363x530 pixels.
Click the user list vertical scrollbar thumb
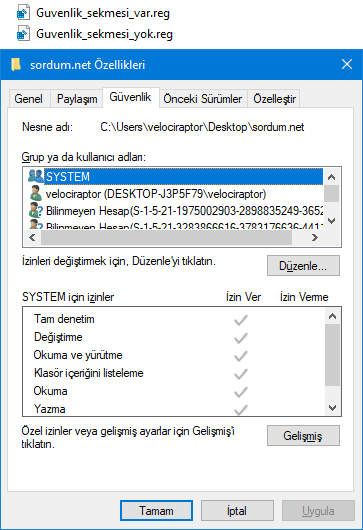[332, 193]
